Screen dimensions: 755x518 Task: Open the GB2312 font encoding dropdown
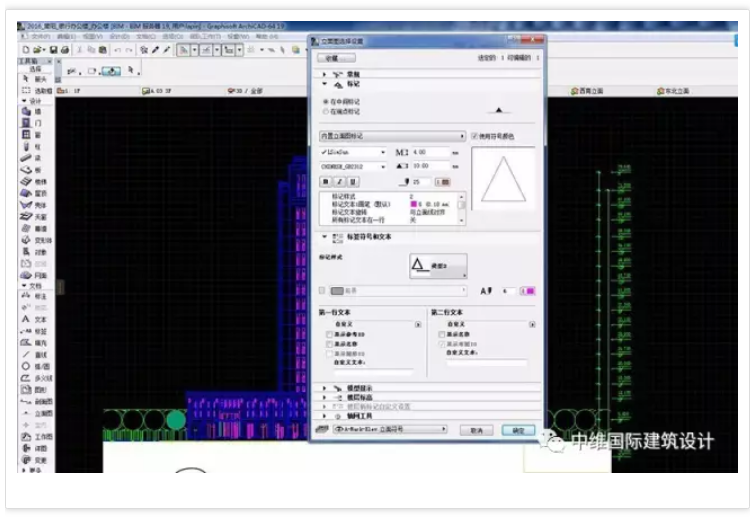[353, 167]
